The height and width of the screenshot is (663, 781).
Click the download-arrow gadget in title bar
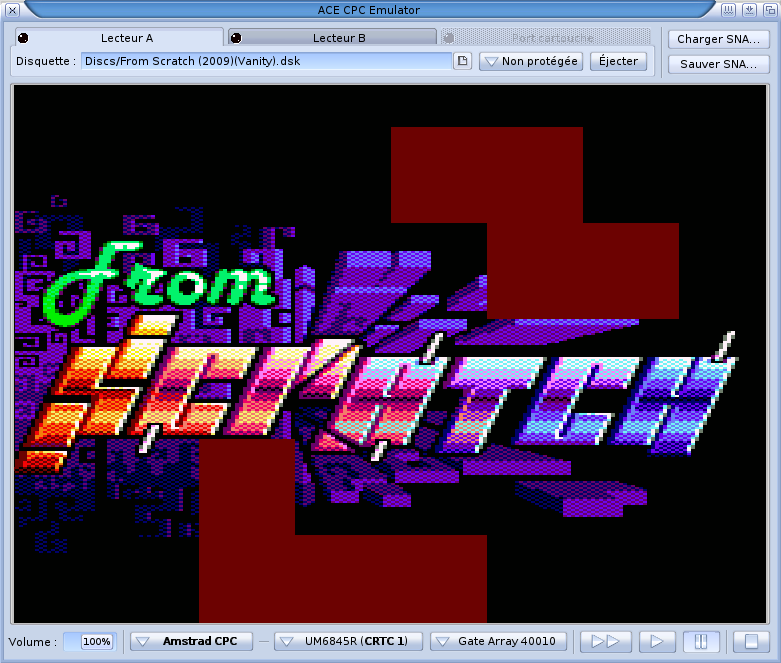click(x=749, y=9)
